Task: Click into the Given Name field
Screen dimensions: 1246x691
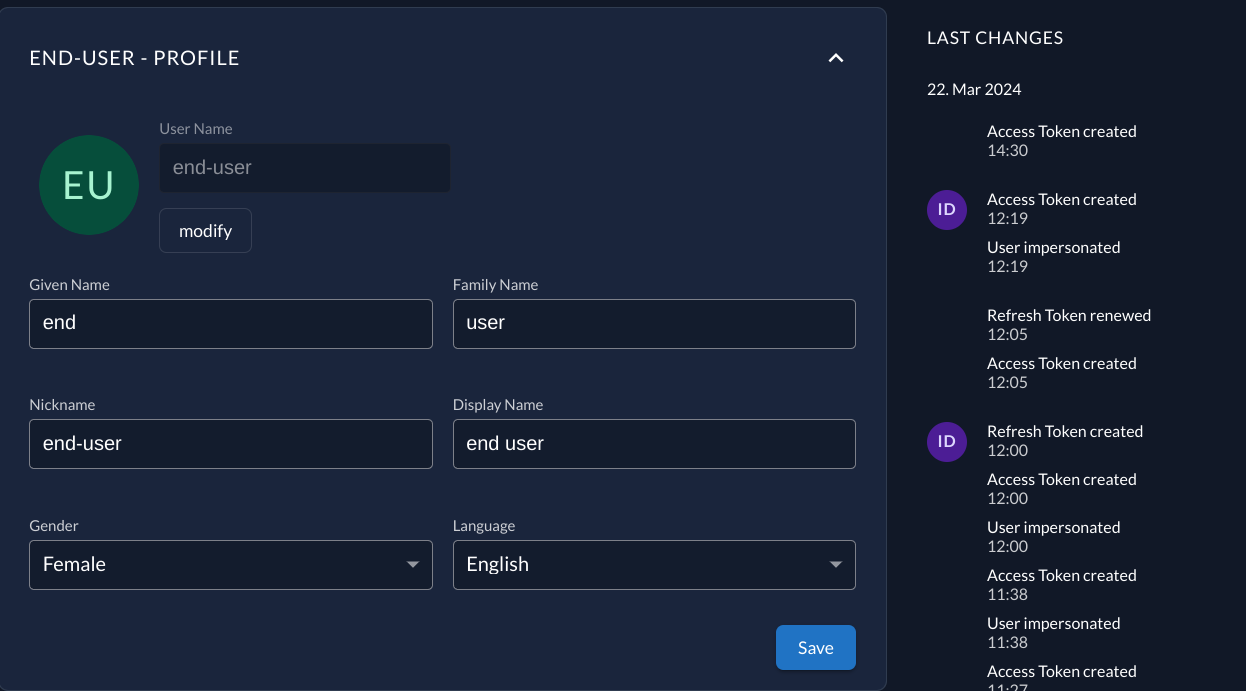Action: coord(230,323)
